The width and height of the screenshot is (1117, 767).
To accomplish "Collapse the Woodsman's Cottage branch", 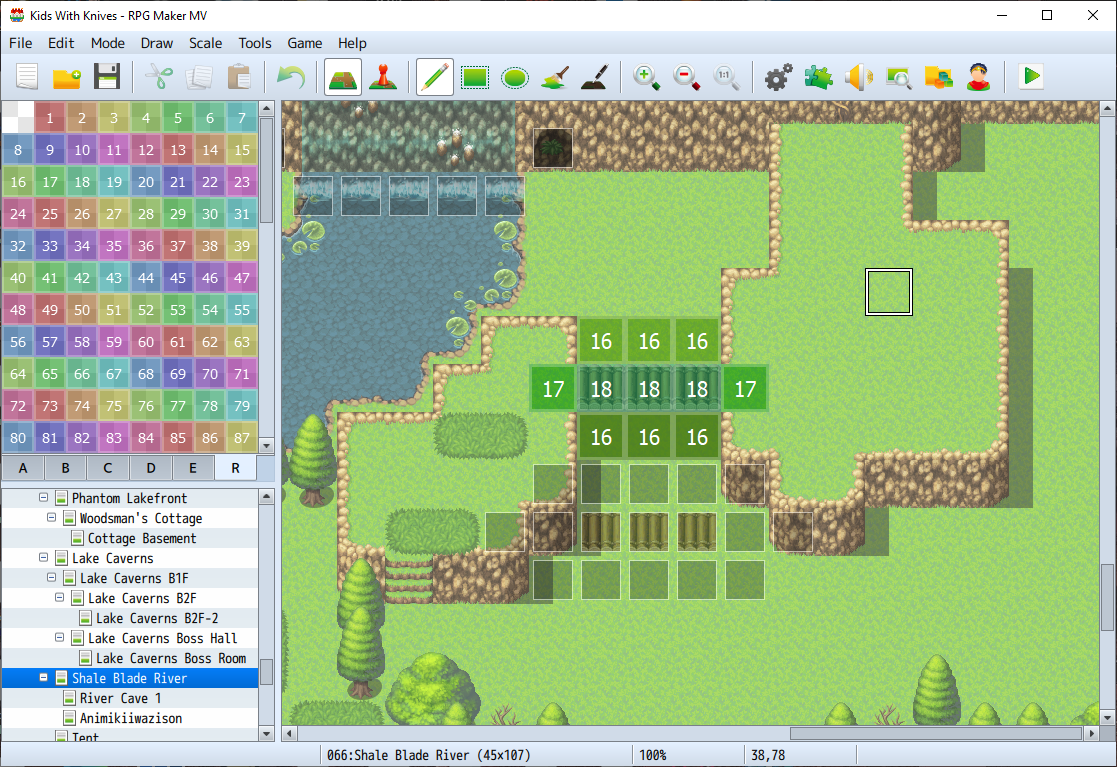I will click(51, 518).
